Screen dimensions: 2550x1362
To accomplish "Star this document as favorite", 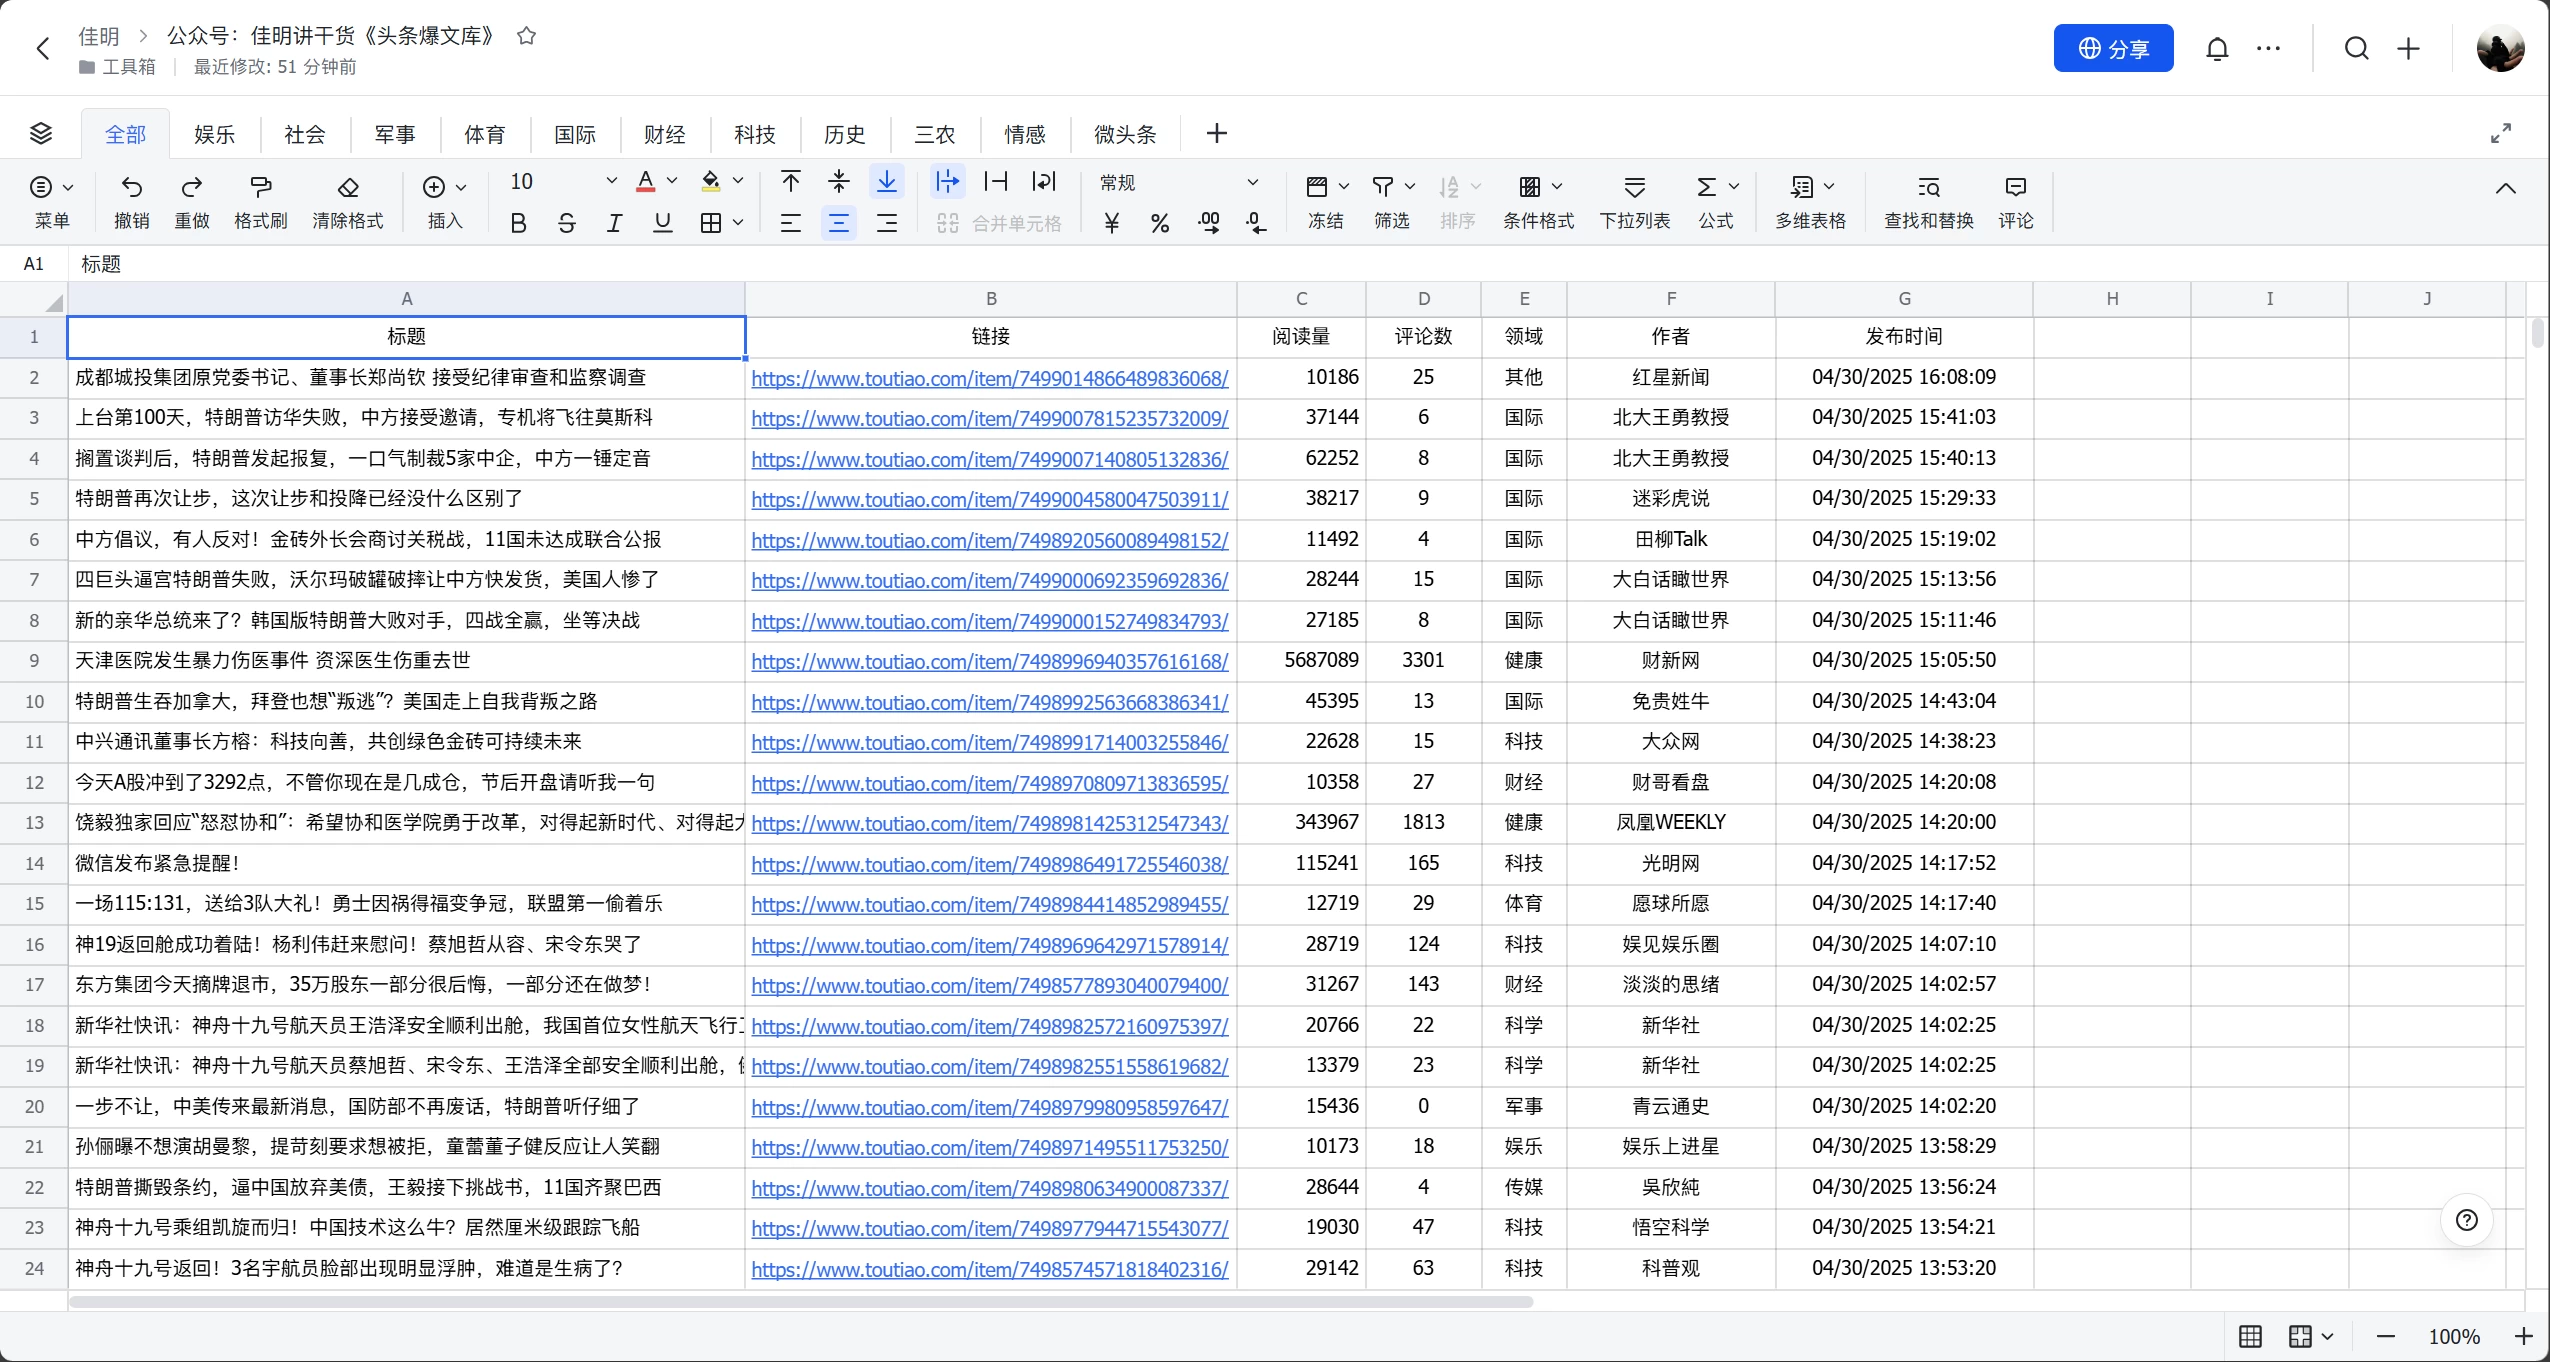I will coord(526,36).
